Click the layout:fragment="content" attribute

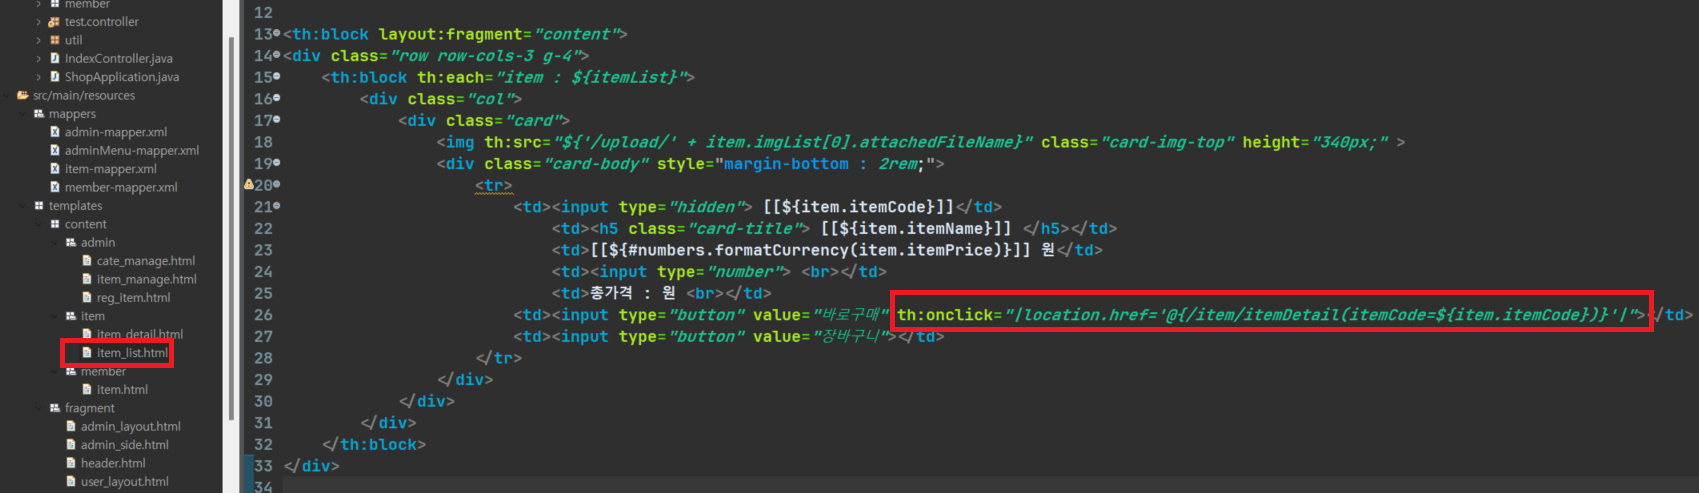[x=498, y=34]
